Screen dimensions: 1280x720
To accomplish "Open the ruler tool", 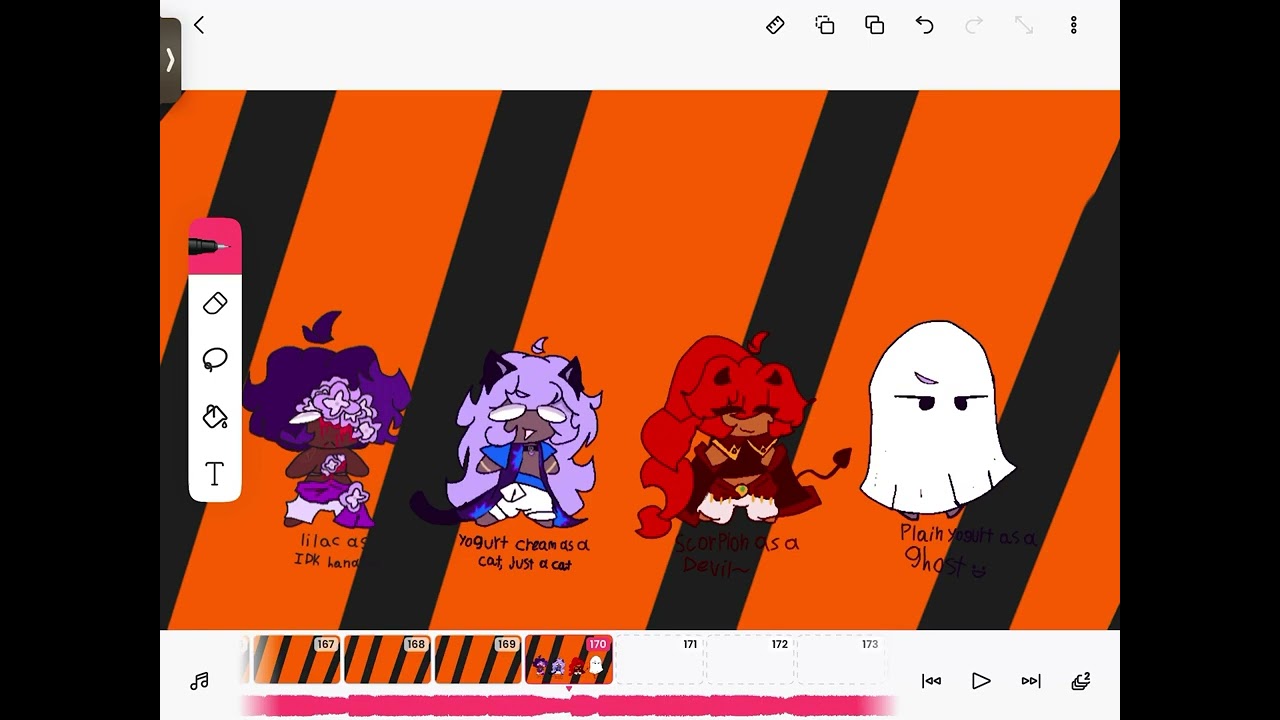I will coord(775,25).
